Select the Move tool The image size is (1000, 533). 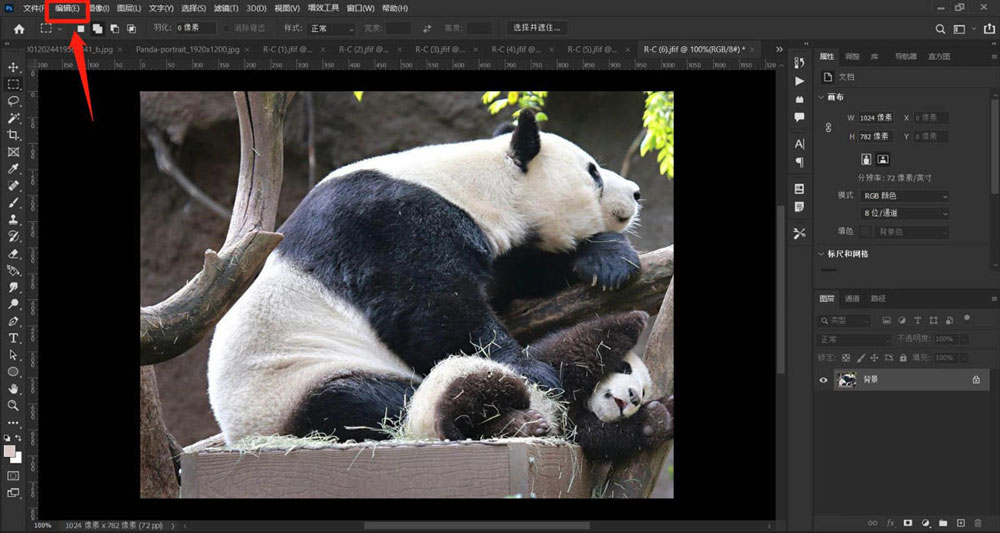14,67
